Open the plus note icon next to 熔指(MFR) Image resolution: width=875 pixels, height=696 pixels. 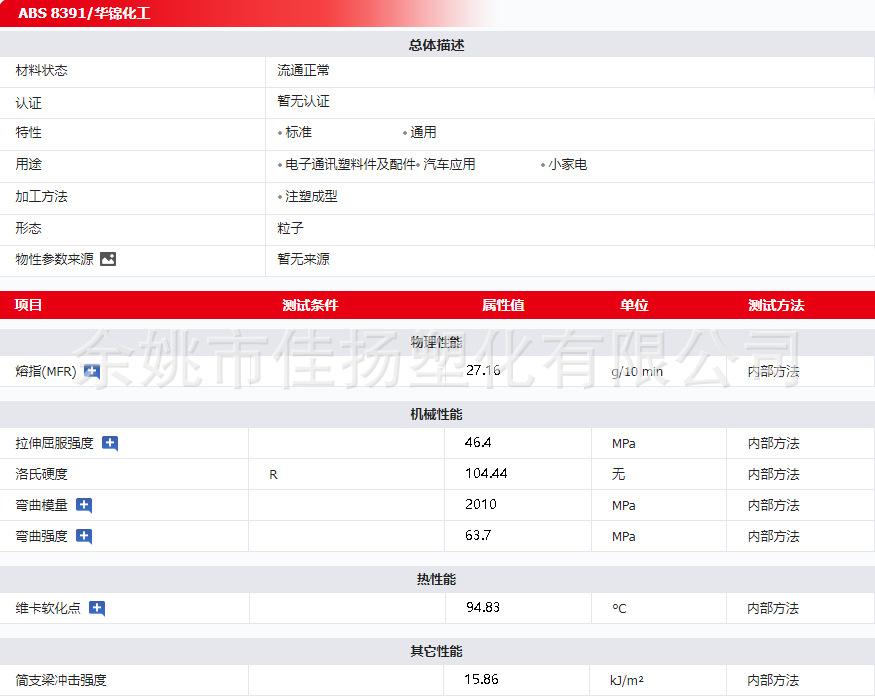[92, 371]
